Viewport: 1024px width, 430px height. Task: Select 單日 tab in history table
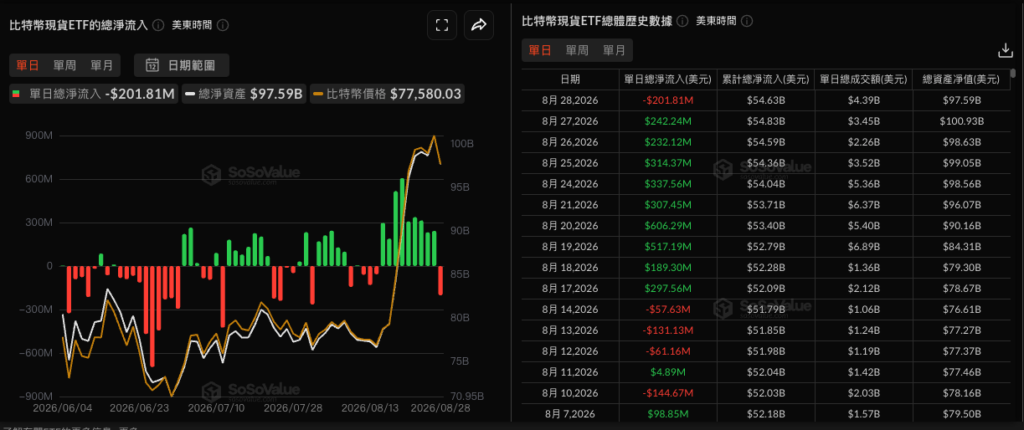click(x=539, y=50)
